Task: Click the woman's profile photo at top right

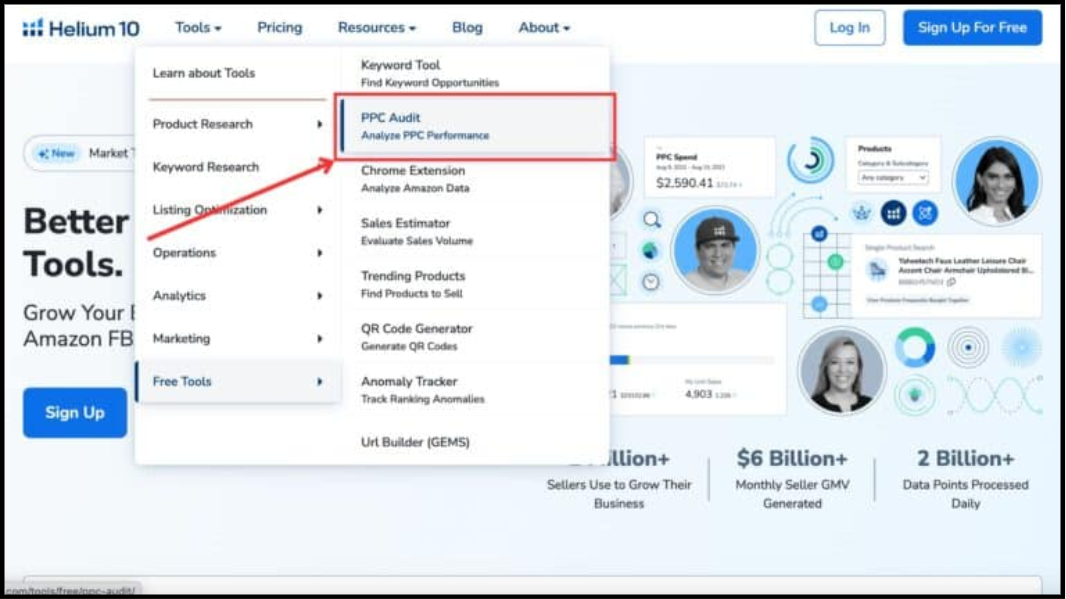Action: pyautogui.click(x=996, y=182)
